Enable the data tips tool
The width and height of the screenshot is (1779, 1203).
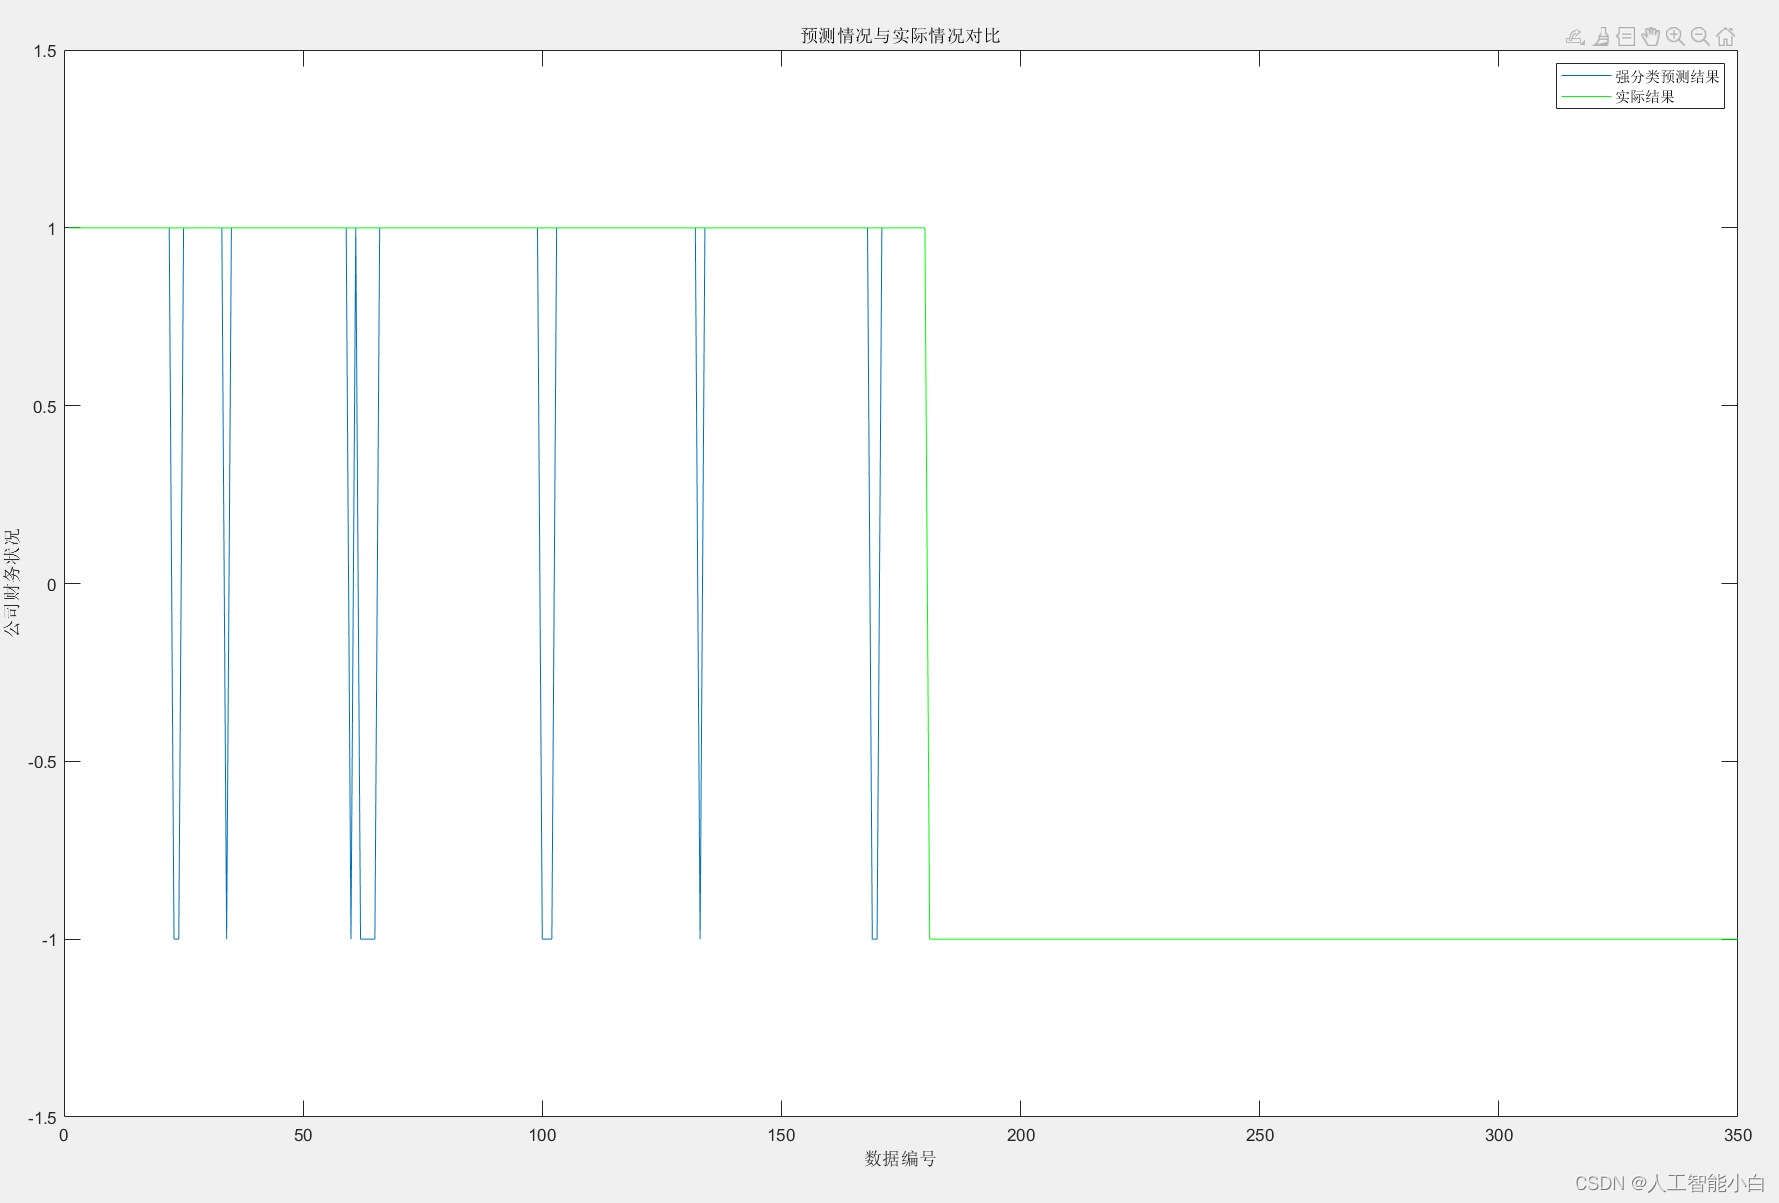1626,37
